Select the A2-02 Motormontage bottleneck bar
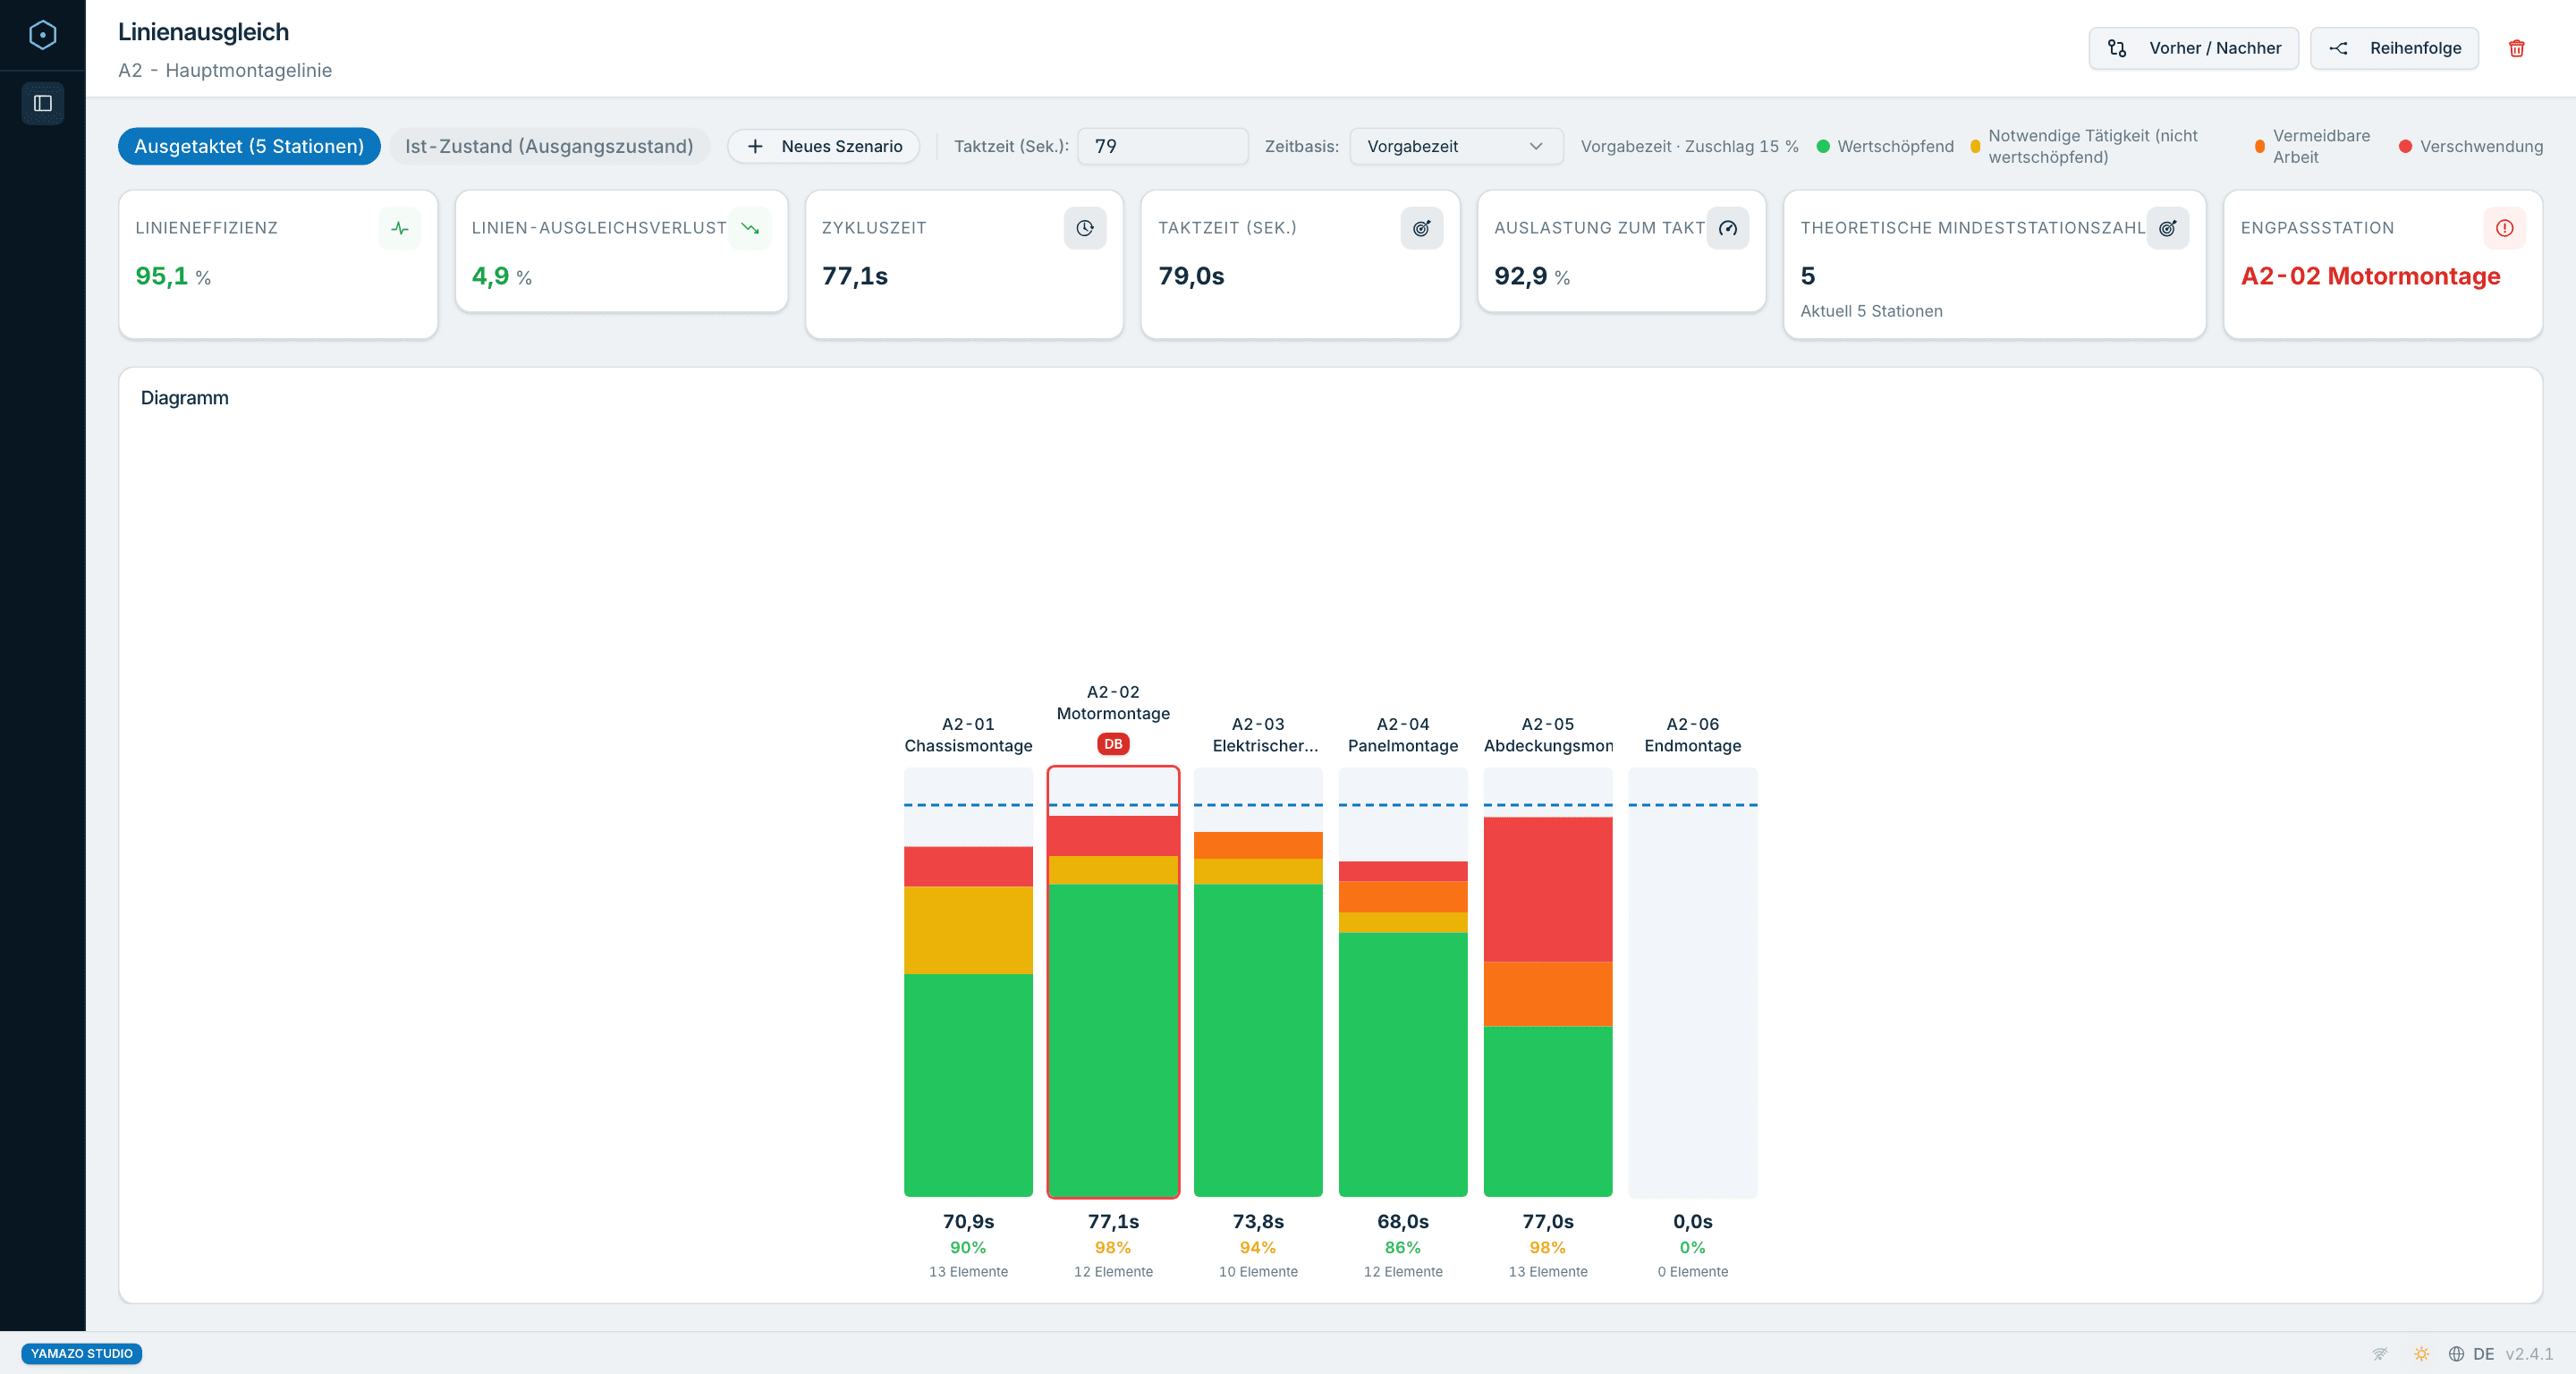Viewport: 2576px width, 1374px height. pos(1113,982)
